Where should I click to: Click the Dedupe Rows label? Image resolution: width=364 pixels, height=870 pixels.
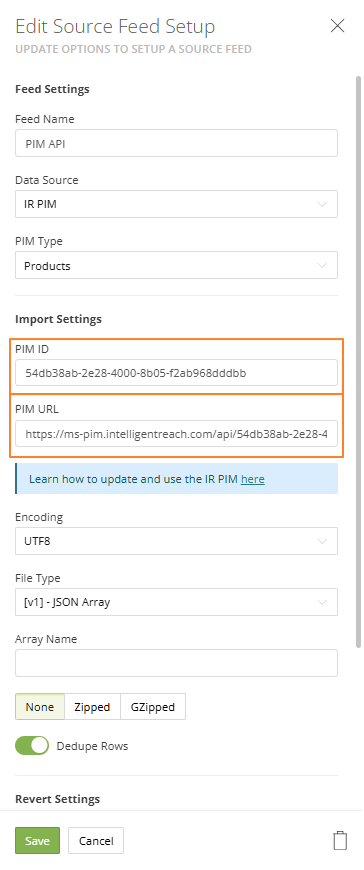92,746
